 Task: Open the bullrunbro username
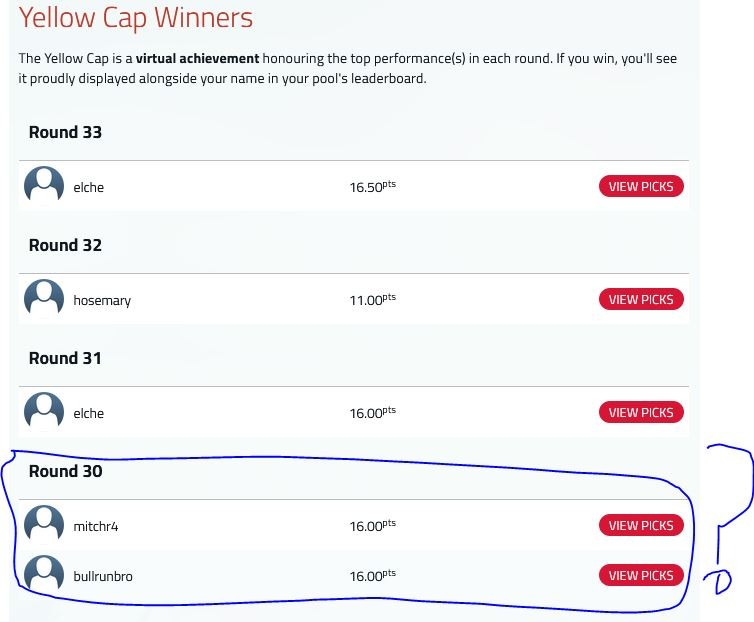pos(103,576)
